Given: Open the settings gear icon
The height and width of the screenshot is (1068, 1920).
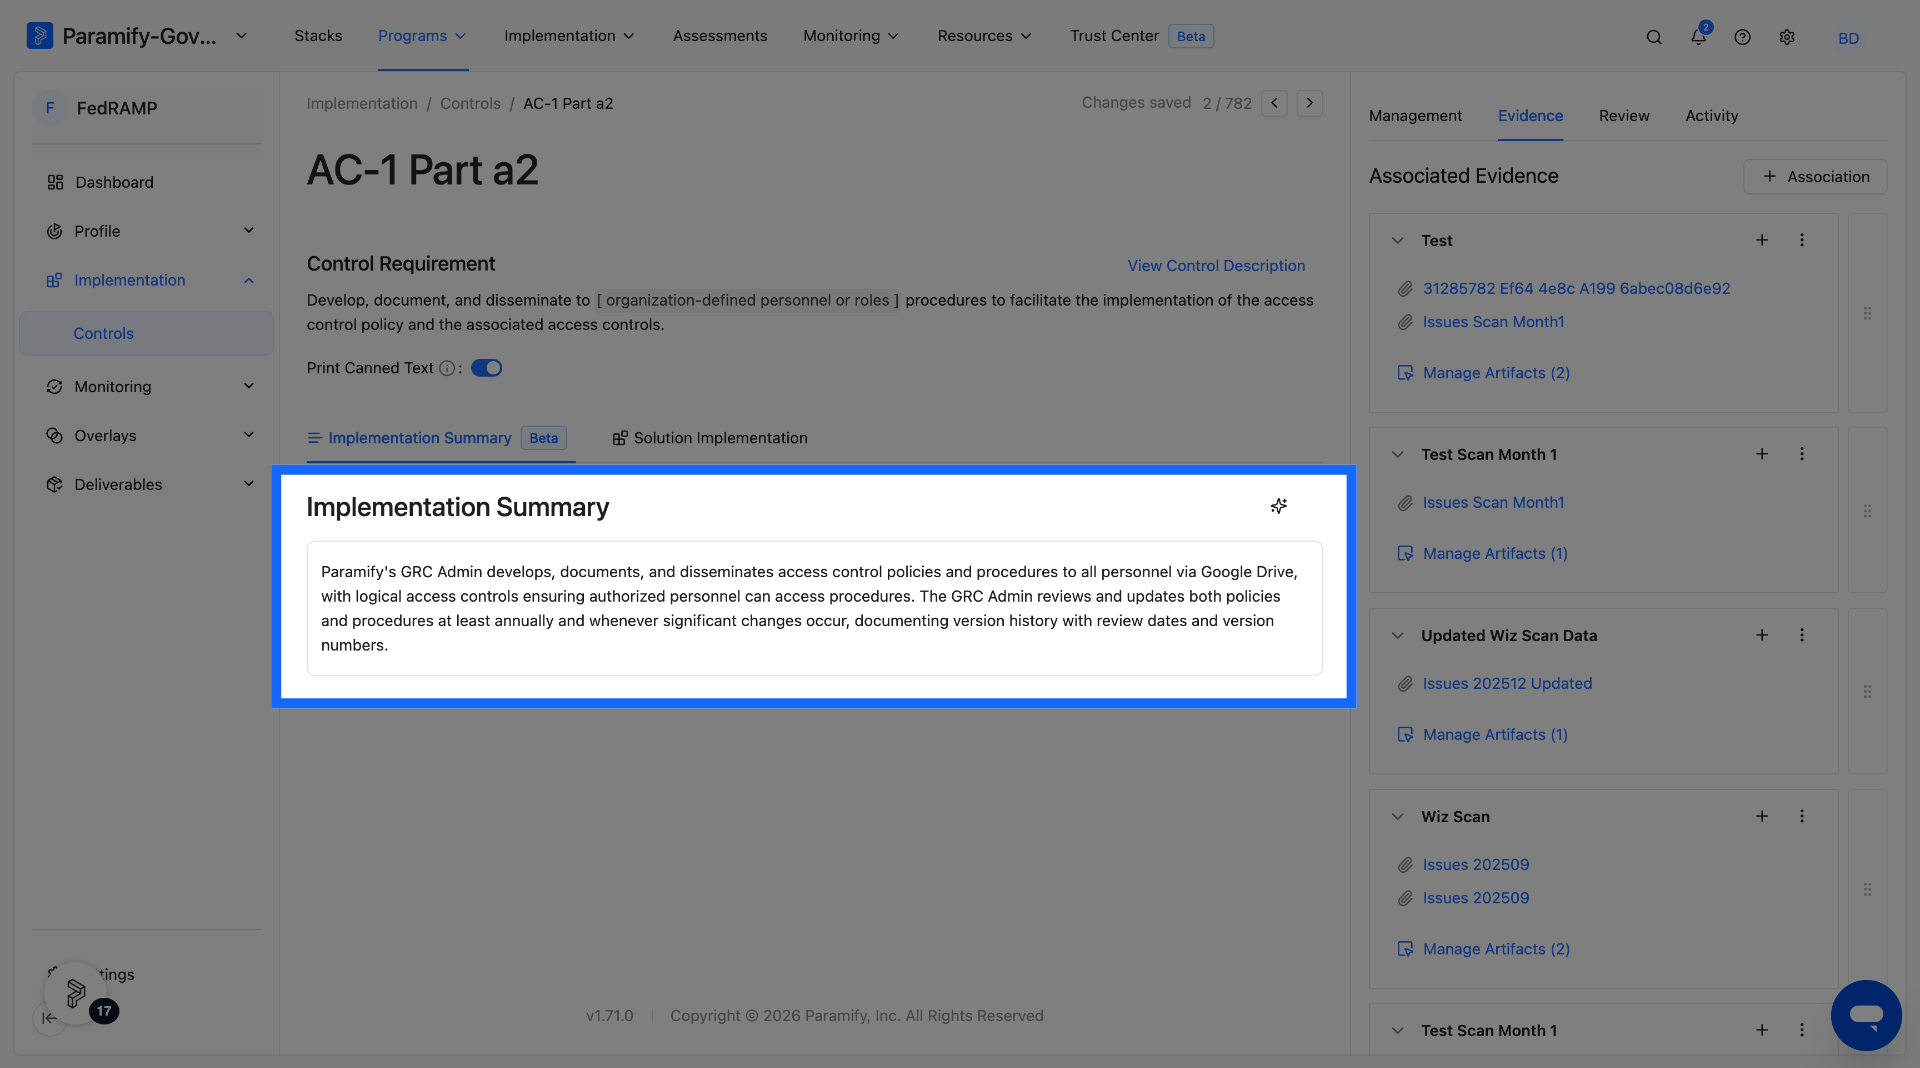Looking at the screenshot, I should [x=1787, y=37].
